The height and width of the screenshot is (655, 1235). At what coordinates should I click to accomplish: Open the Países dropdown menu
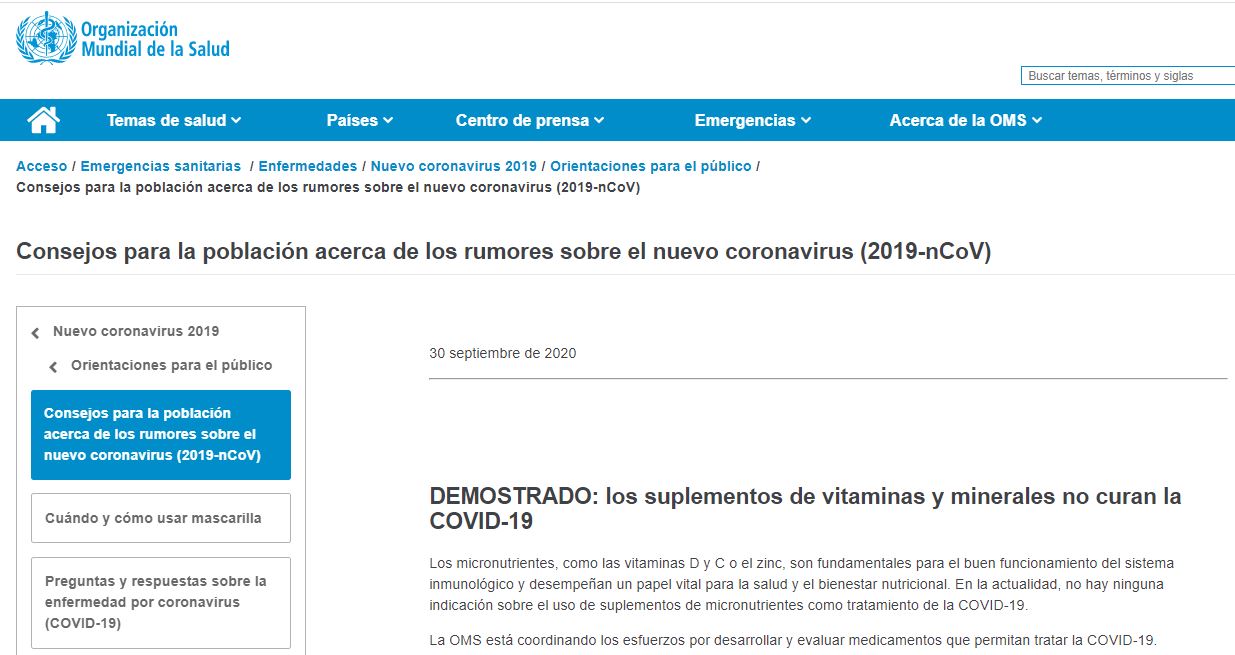(x=359, y=120)
